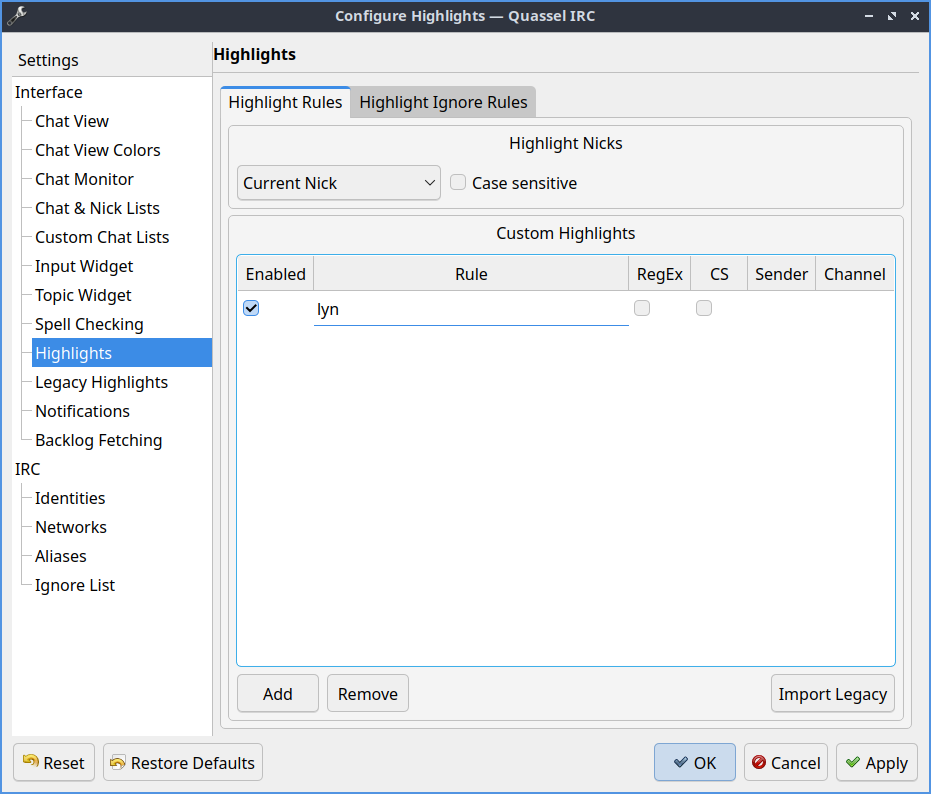Open the Current Nick dropdown

(339, 183)
